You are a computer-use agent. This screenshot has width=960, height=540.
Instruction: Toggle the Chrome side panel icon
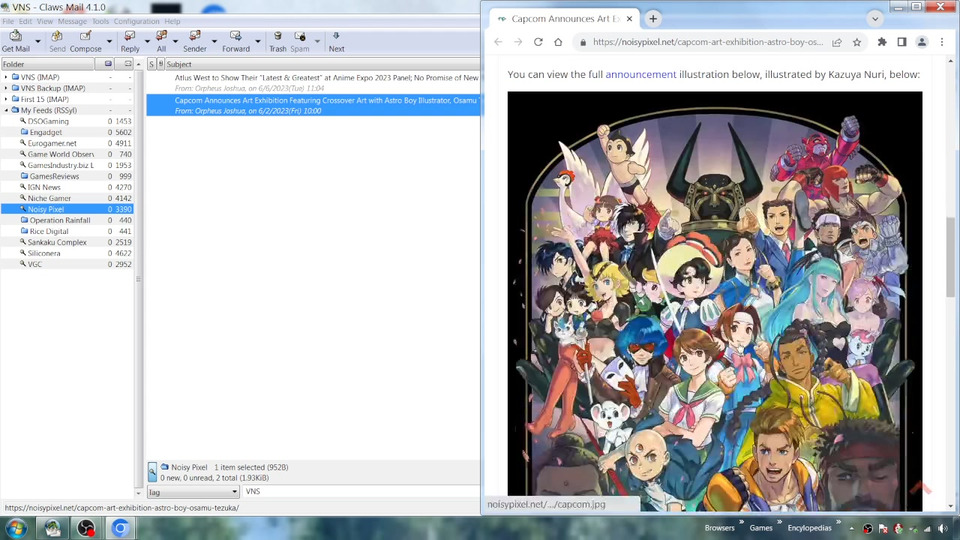coord(902,42)
